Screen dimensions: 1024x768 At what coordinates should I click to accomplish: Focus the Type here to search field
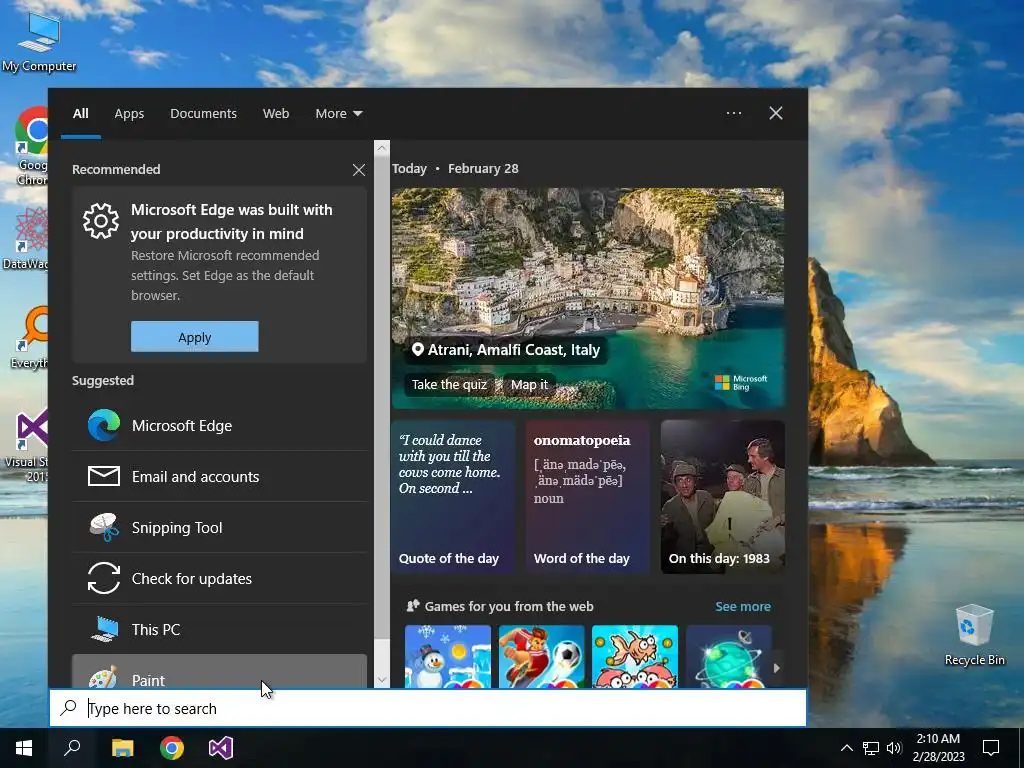pos(428,708)
